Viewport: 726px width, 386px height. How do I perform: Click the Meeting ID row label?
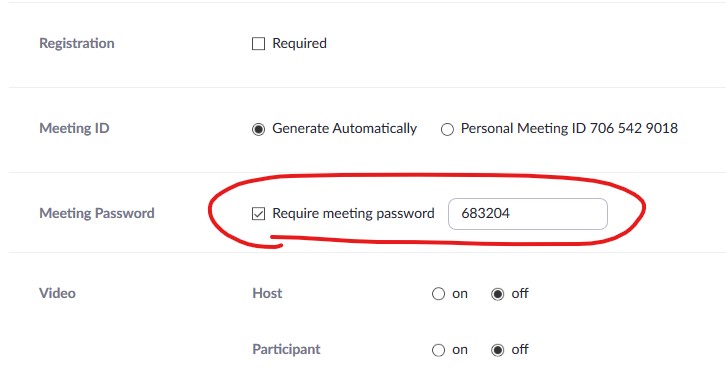(74, 128)
